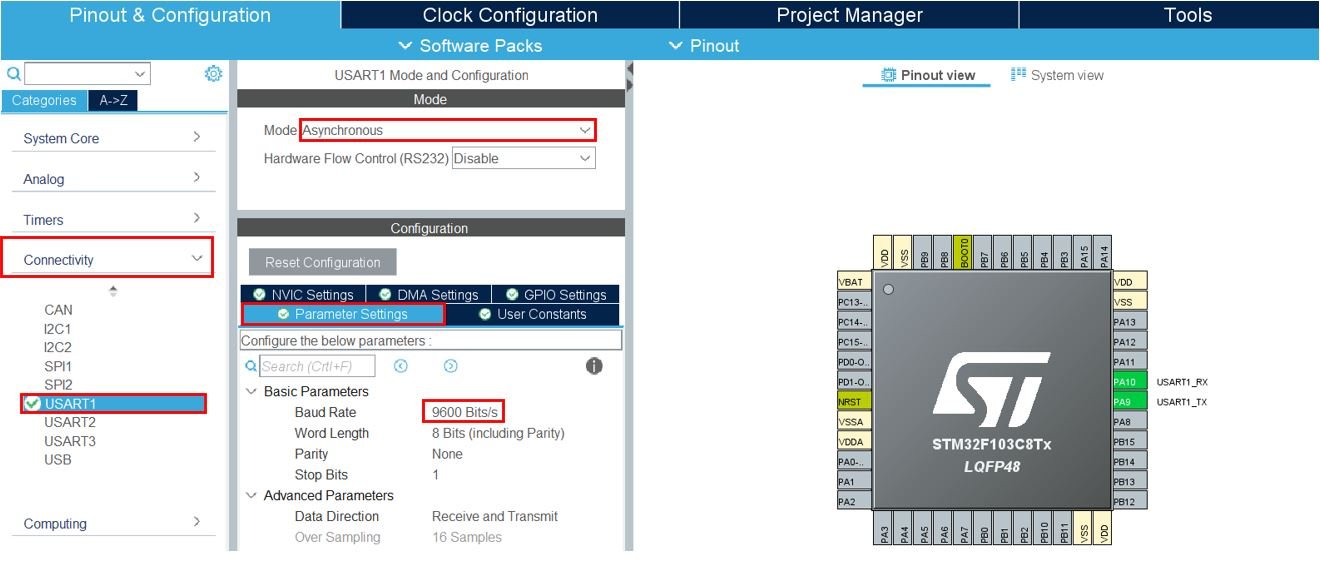The height and width of the screenshot is (574, 1320).
Task: Select the NRST pin on chip
Action: [x=853, y=402]
